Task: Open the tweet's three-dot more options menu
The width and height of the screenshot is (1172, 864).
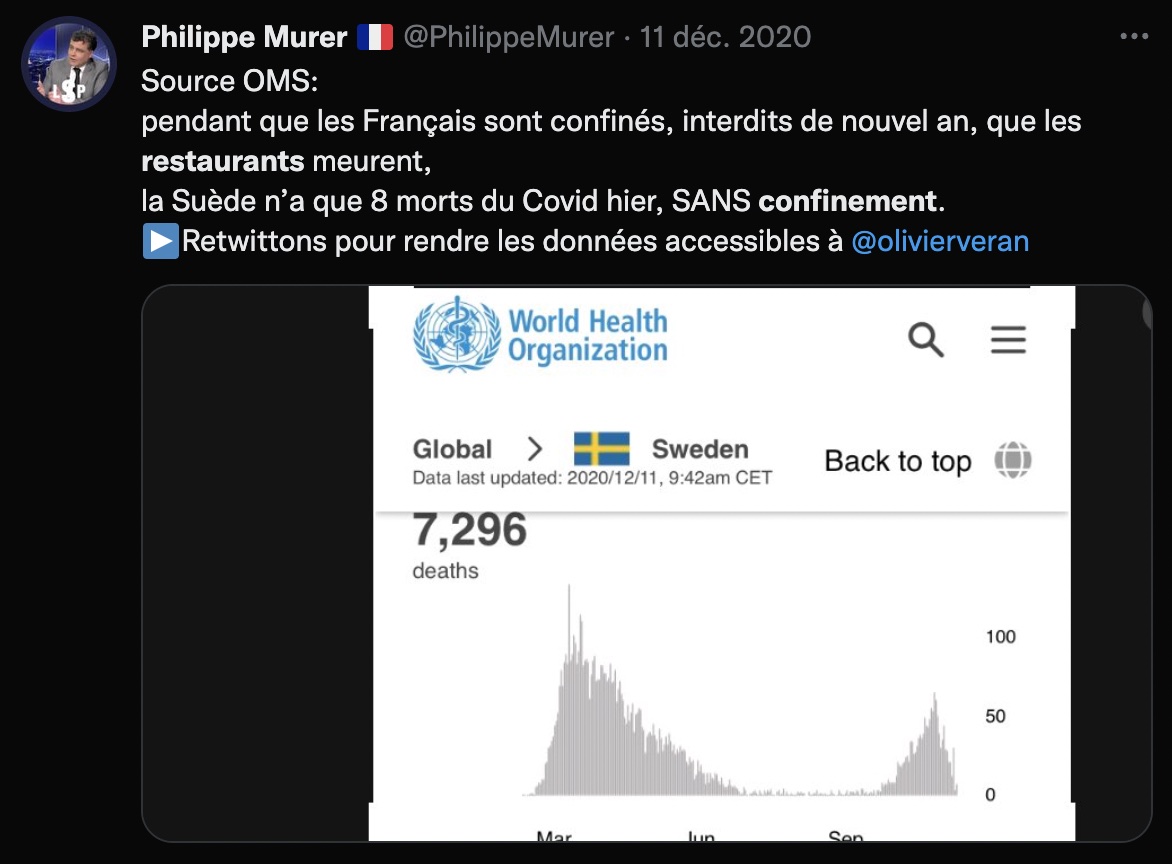Action: tap(1134, 37)
